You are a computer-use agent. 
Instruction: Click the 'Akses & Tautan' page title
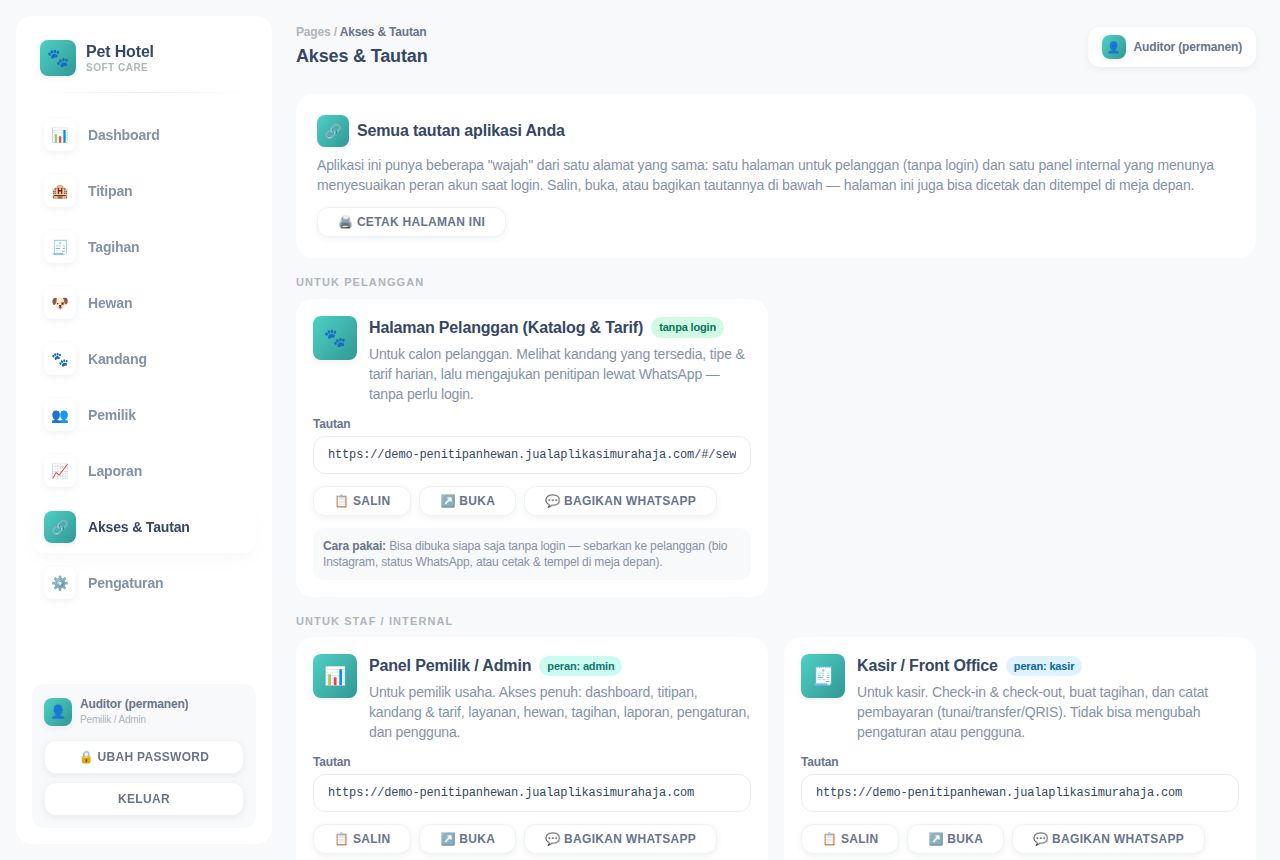click(362, 56)
